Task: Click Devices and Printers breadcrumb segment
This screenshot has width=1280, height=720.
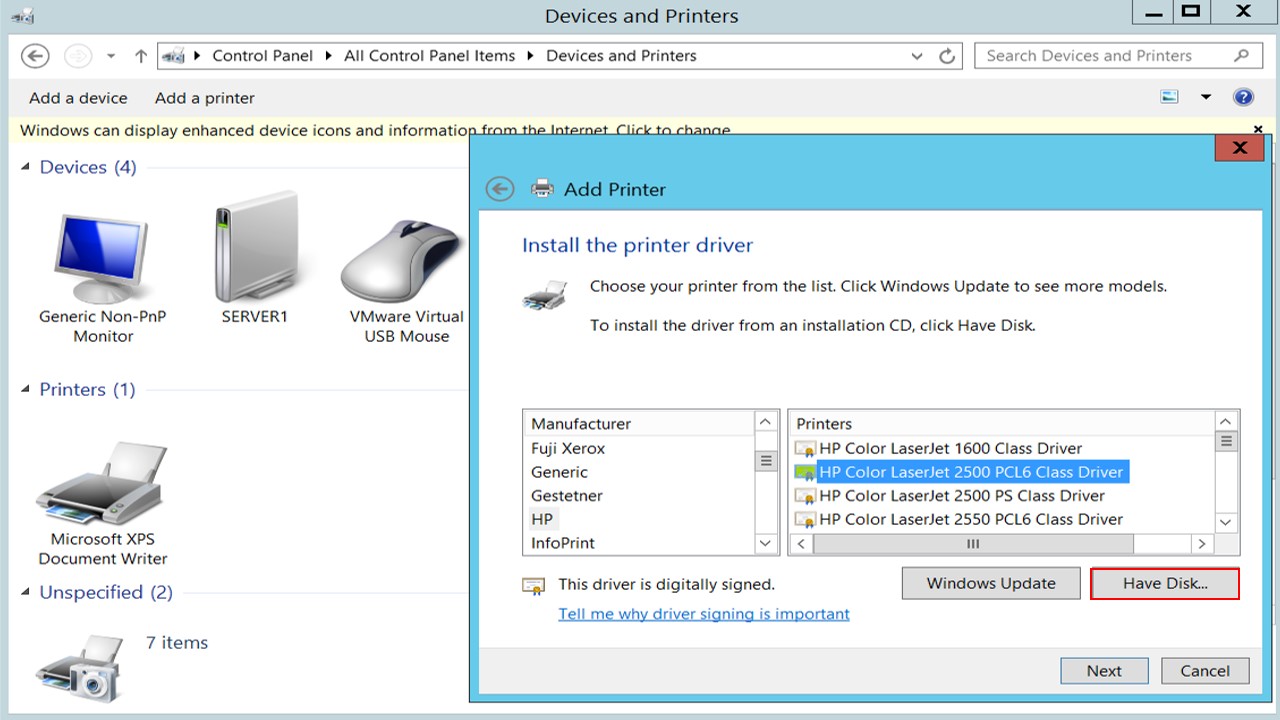Action: pyautogui.click(x=621, y=56)
